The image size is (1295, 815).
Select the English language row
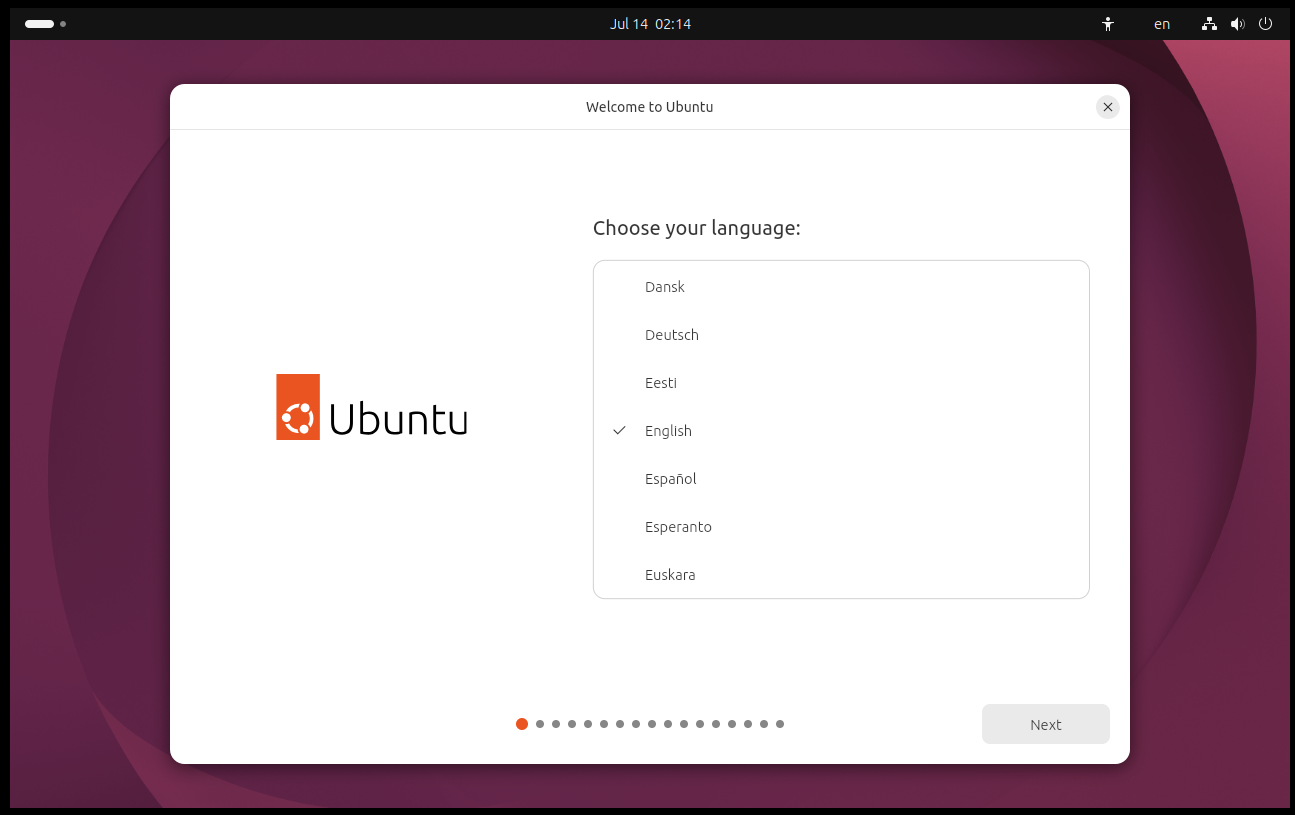click(841, 431)
